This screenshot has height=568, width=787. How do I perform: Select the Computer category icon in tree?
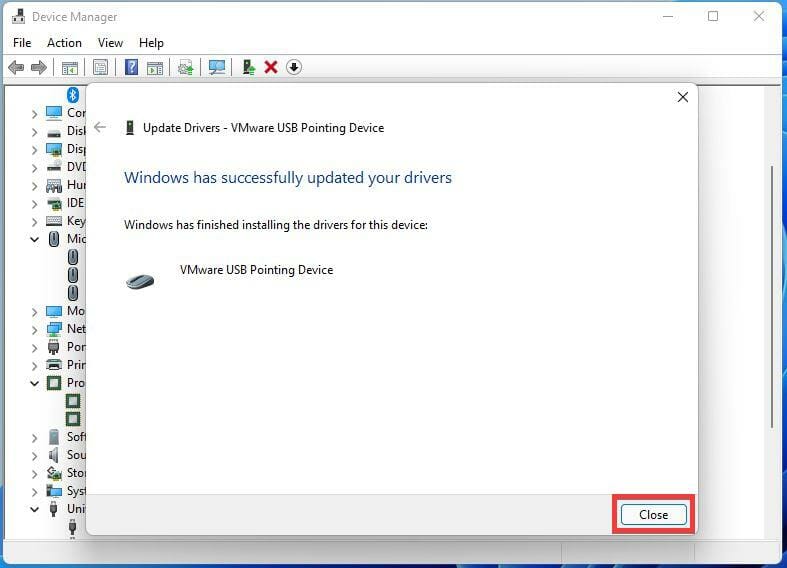click(x=54, y=113)
